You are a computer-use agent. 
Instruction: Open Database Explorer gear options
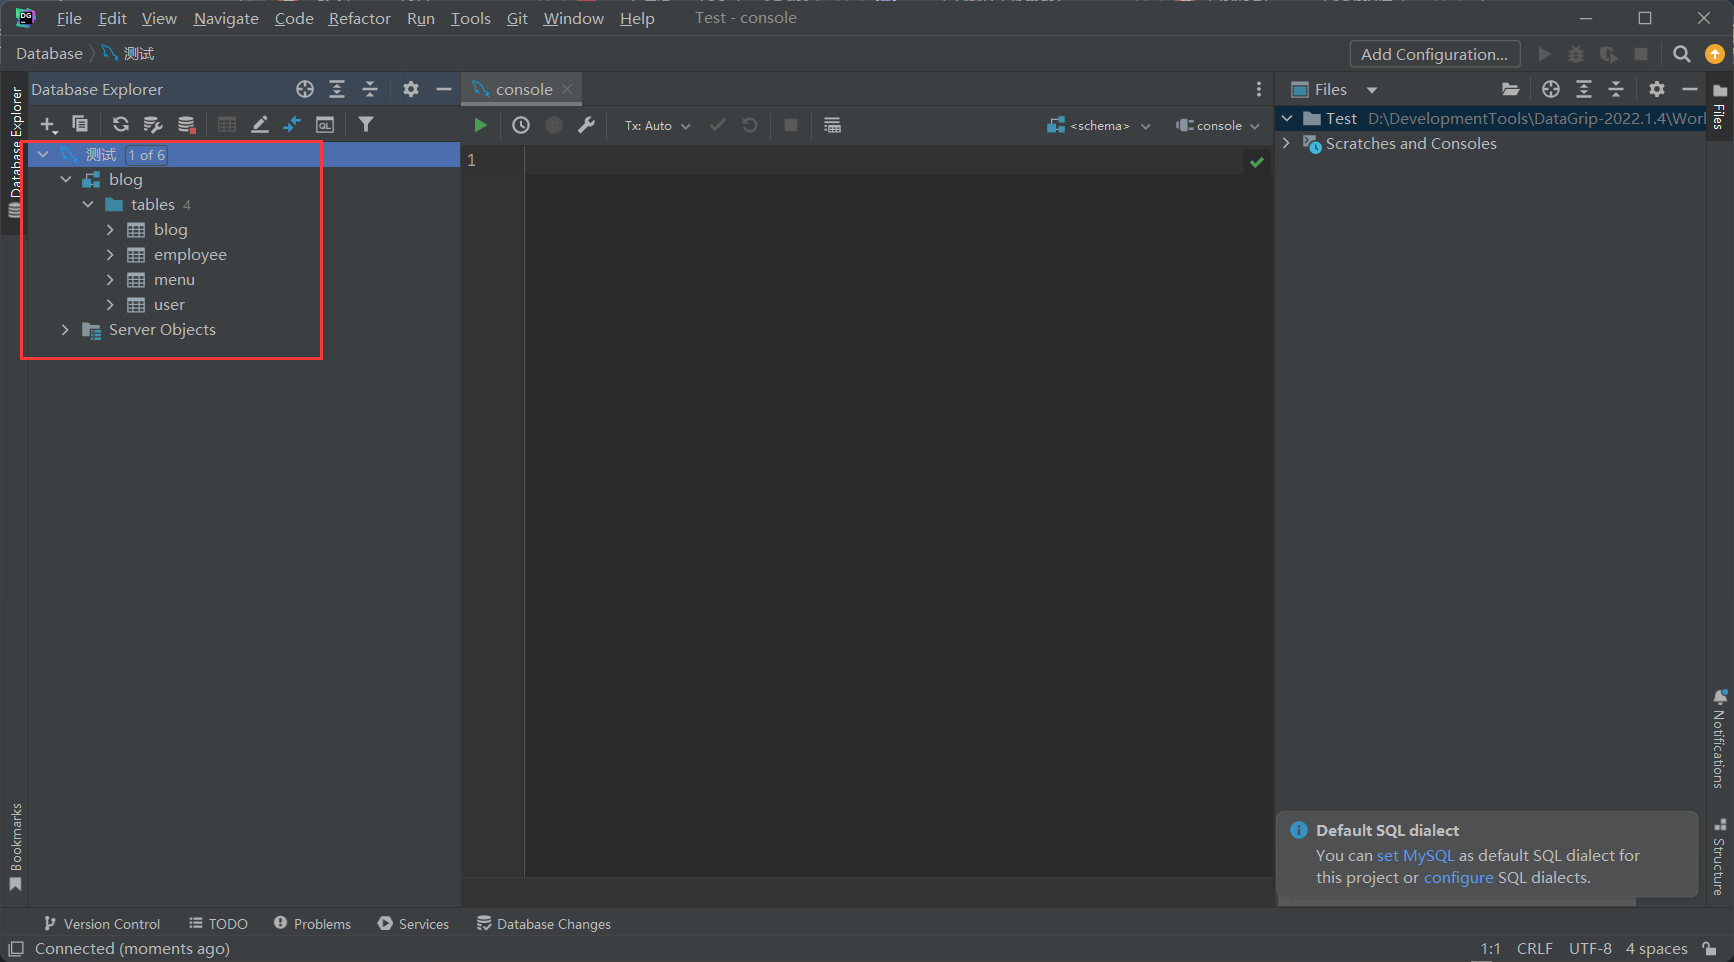411,89
